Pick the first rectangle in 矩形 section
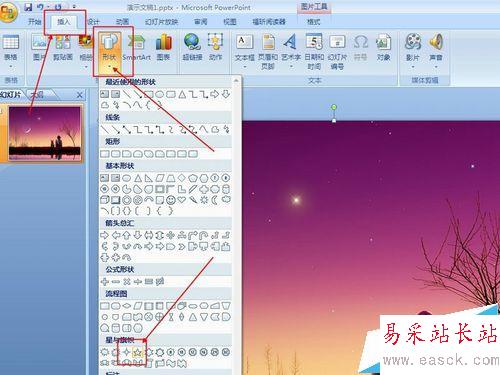500x375 pixels. tap(105, 154)
